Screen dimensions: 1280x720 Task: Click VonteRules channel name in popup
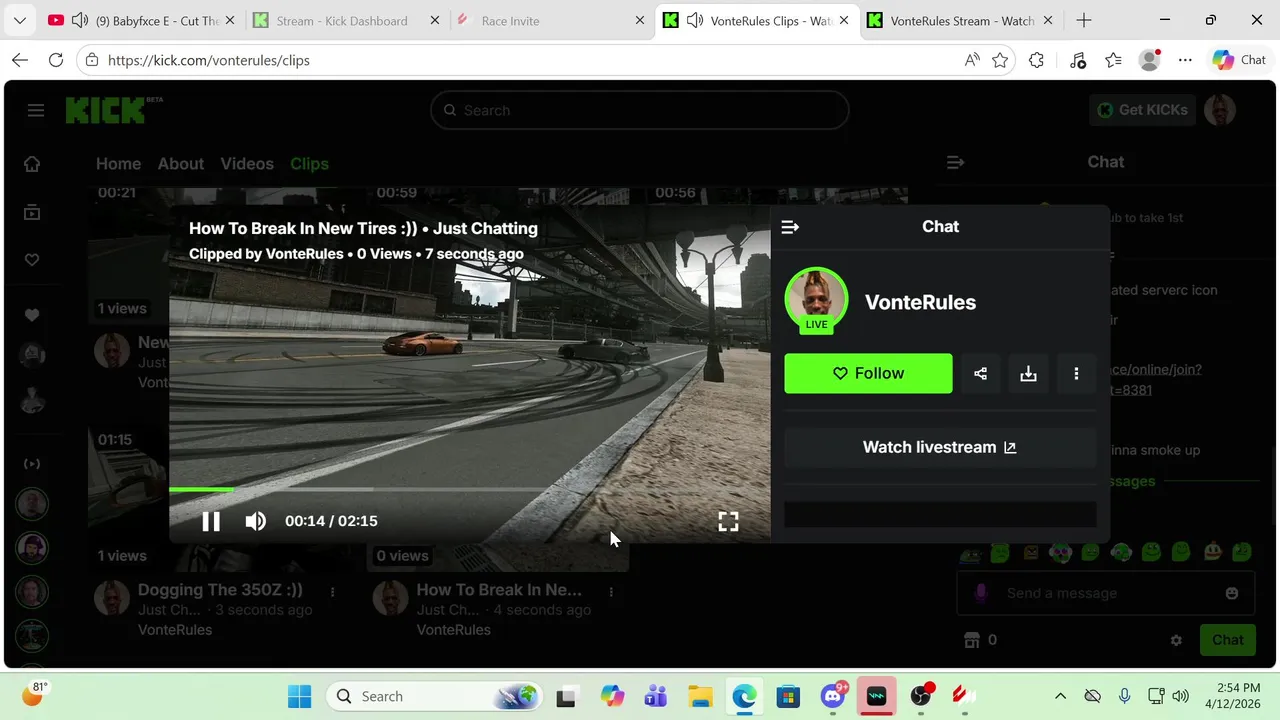point(920,302)
